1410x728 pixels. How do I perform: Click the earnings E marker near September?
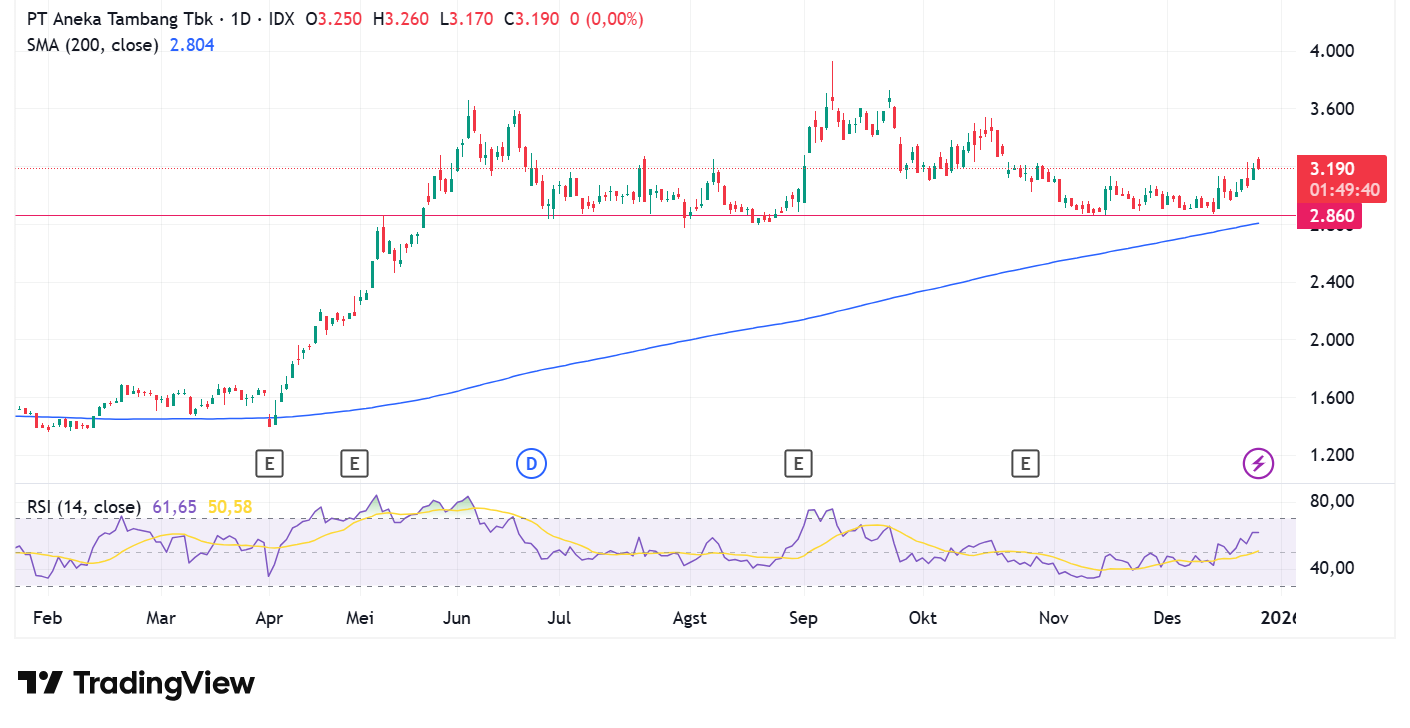click(x=798, y=463)
